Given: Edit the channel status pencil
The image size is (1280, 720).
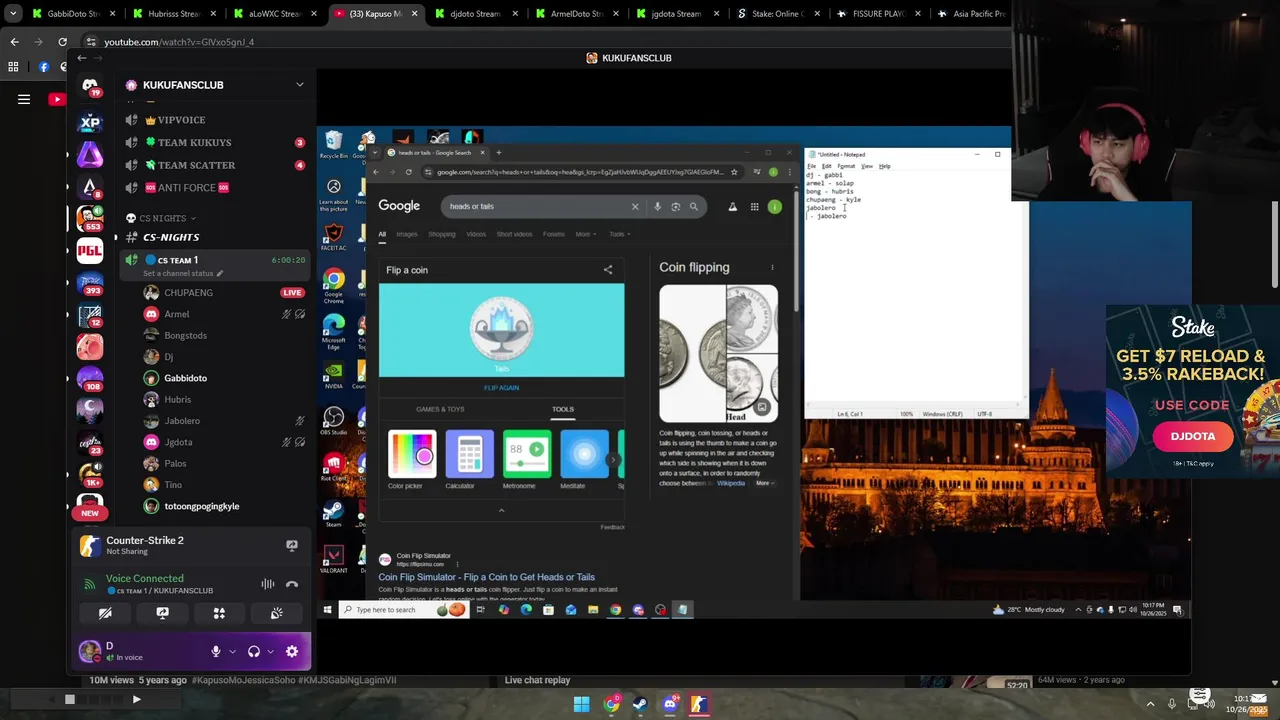Looking at the screenshot, I should tap(219, 274).
